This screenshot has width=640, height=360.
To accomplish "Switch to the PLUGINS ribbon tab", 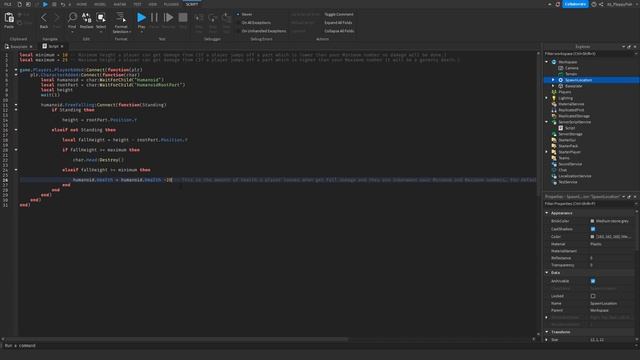I will [x=171, y=4].
